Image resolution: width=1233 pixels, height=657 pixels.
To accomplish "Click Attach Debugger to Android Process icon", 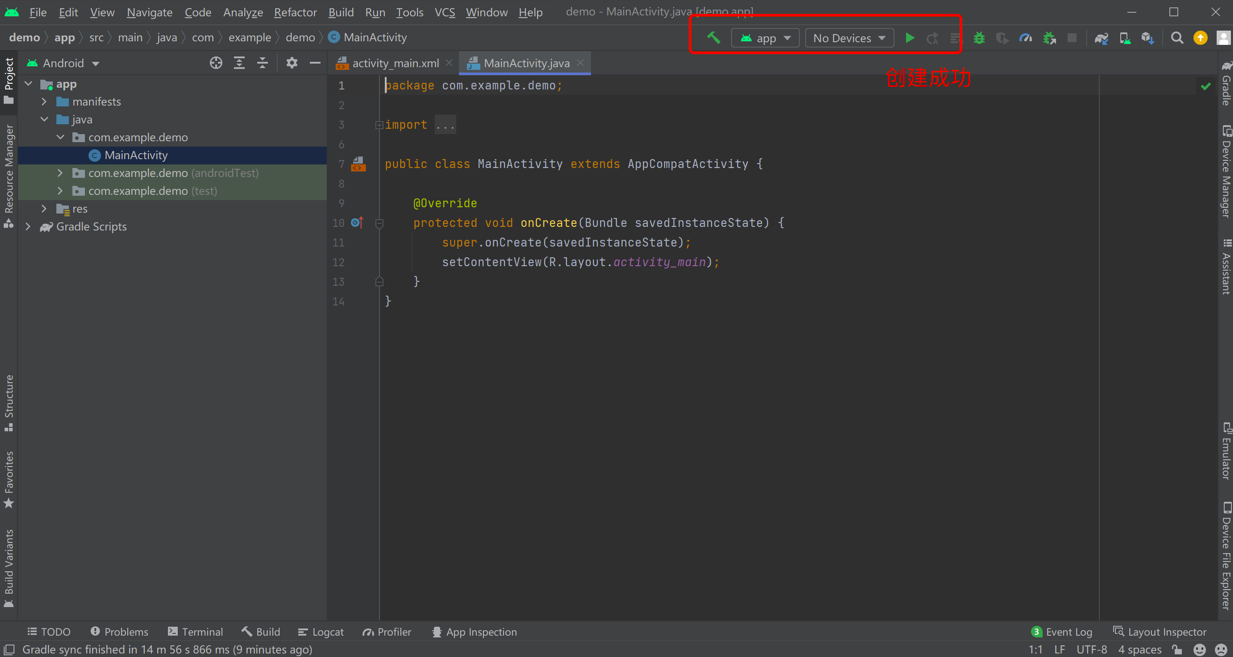I will (1049, 38).
